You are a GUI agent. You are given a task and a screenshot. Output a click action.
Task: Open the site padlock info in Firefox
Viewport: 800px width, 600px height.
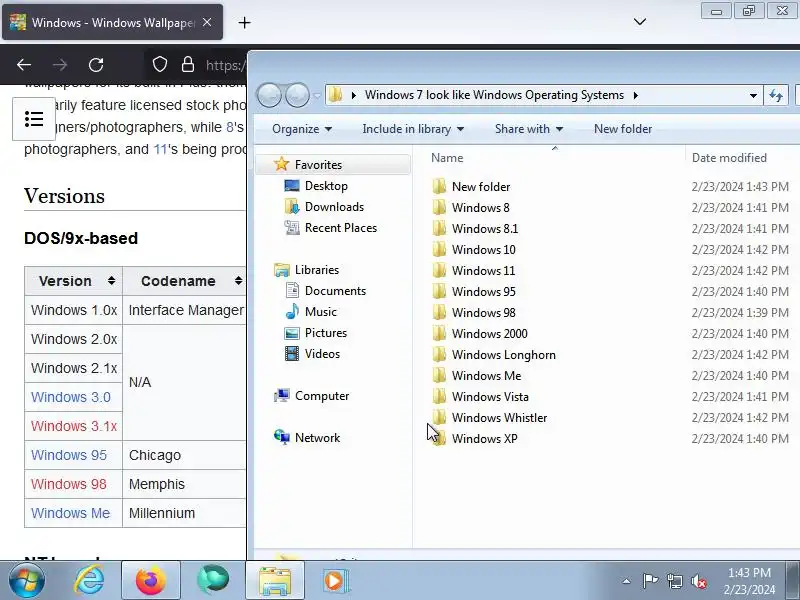click(x=188, y=65)
